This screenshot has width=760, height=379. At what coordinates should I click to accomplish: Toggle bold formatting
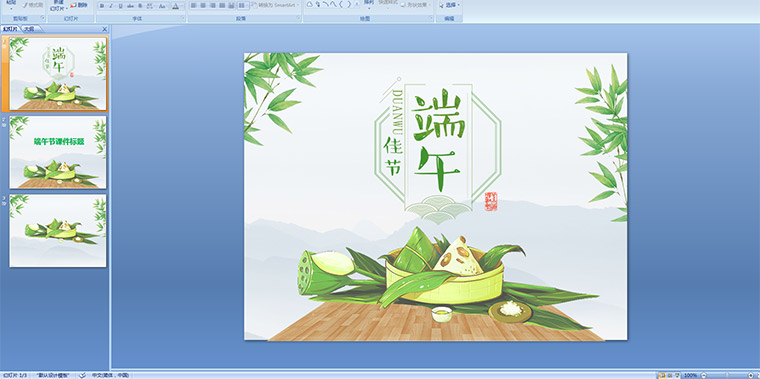[102, 6]
